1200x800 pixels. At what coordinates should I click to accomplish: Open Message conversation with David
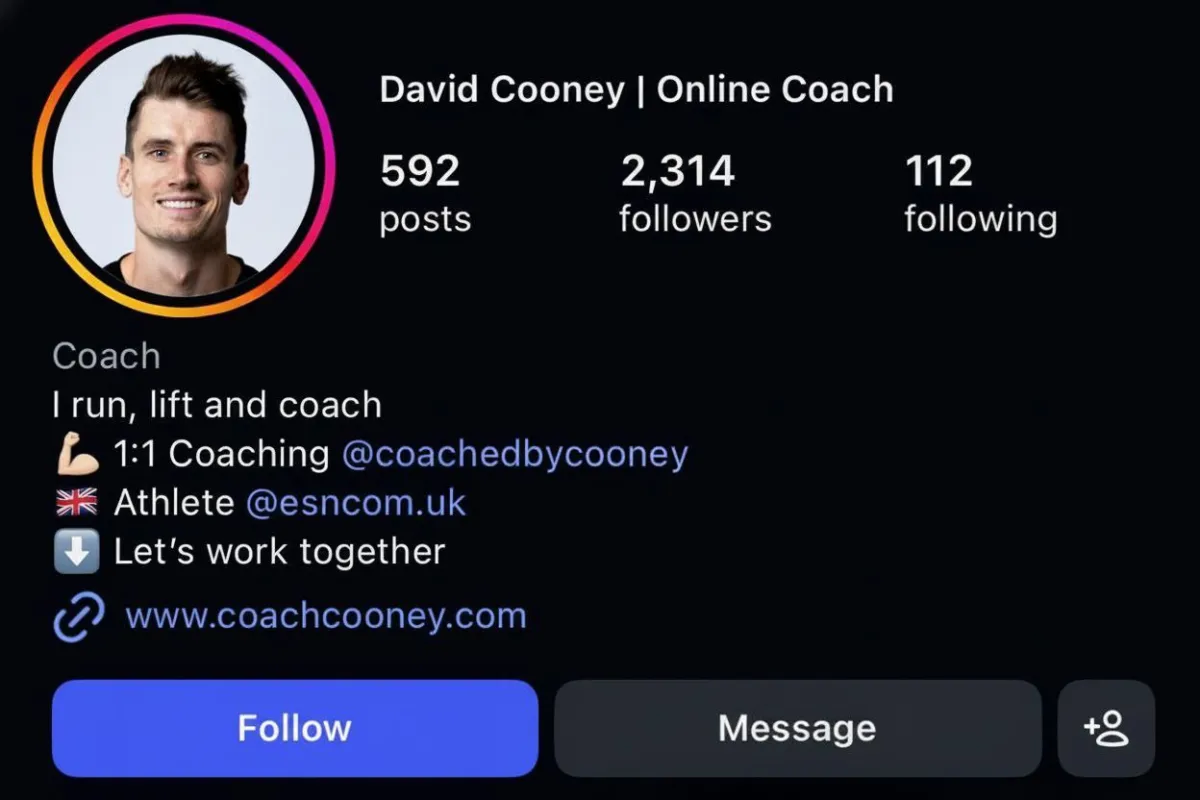797,728
